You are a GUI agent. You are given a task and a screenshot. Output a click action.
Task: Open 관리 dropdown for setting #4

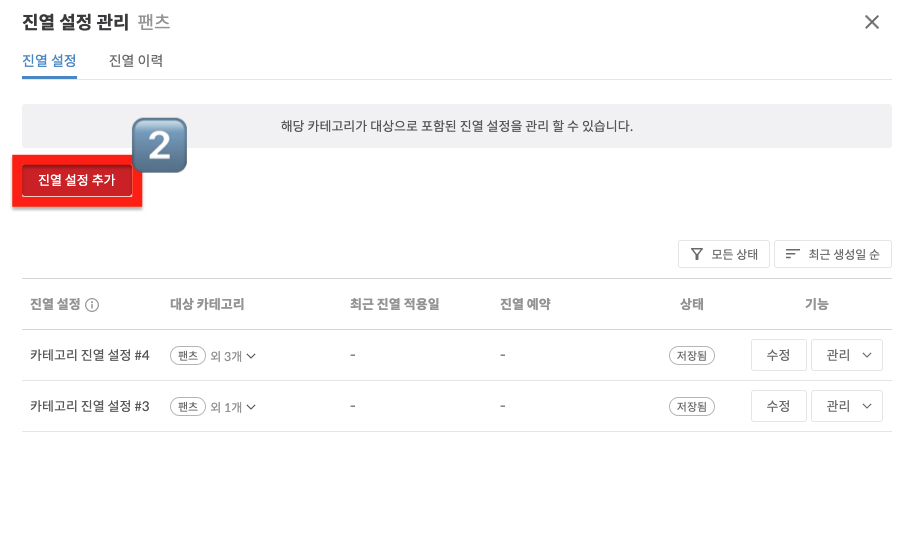[846, 355]
